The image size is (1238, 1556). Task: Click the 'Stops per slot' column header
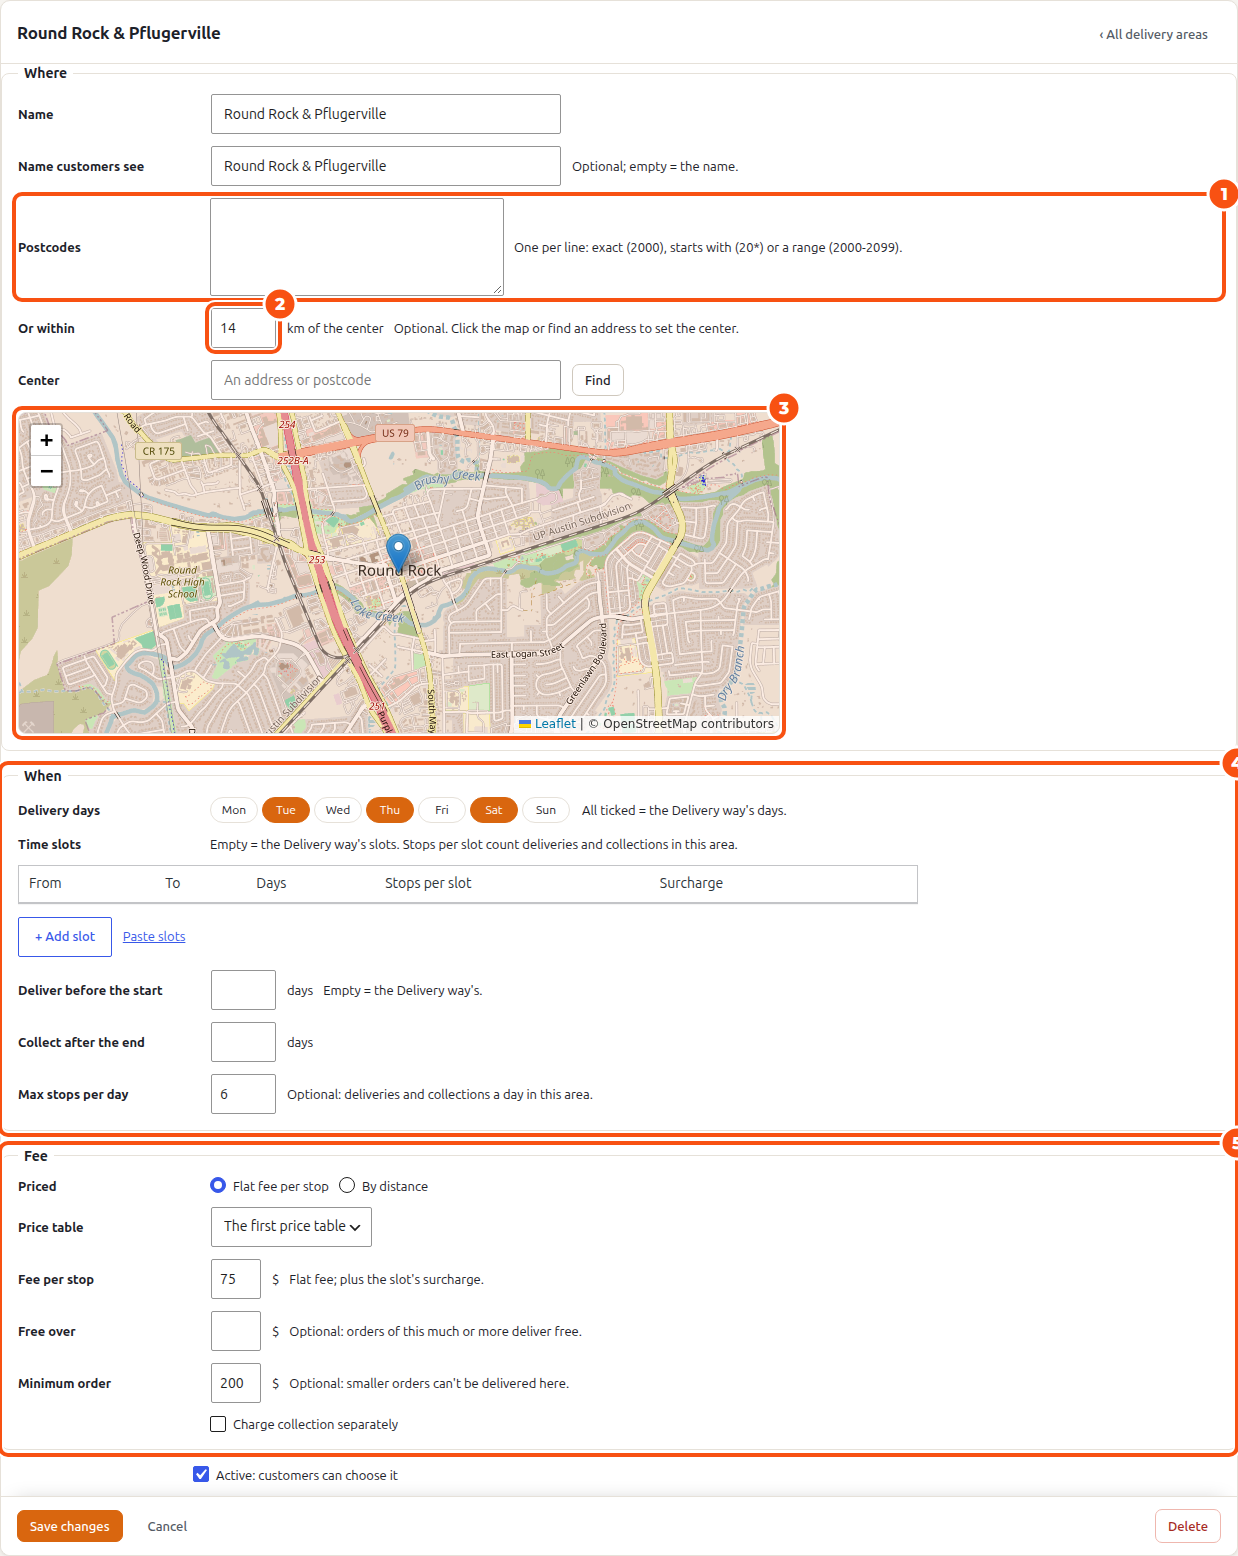click(428, 883)
